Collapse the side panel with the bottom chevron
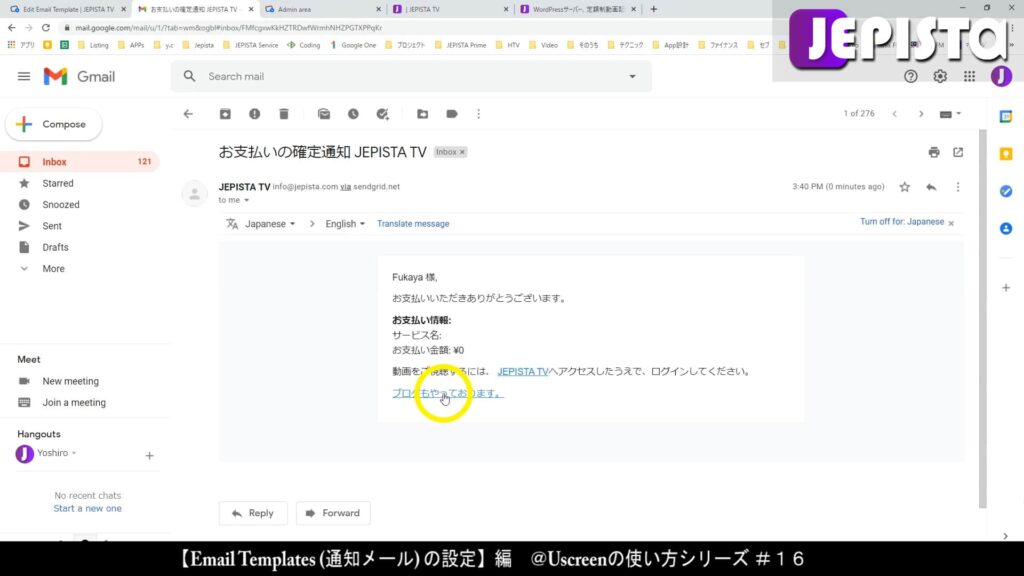This screenshot has height=576, width=1024. [1006, 536]
